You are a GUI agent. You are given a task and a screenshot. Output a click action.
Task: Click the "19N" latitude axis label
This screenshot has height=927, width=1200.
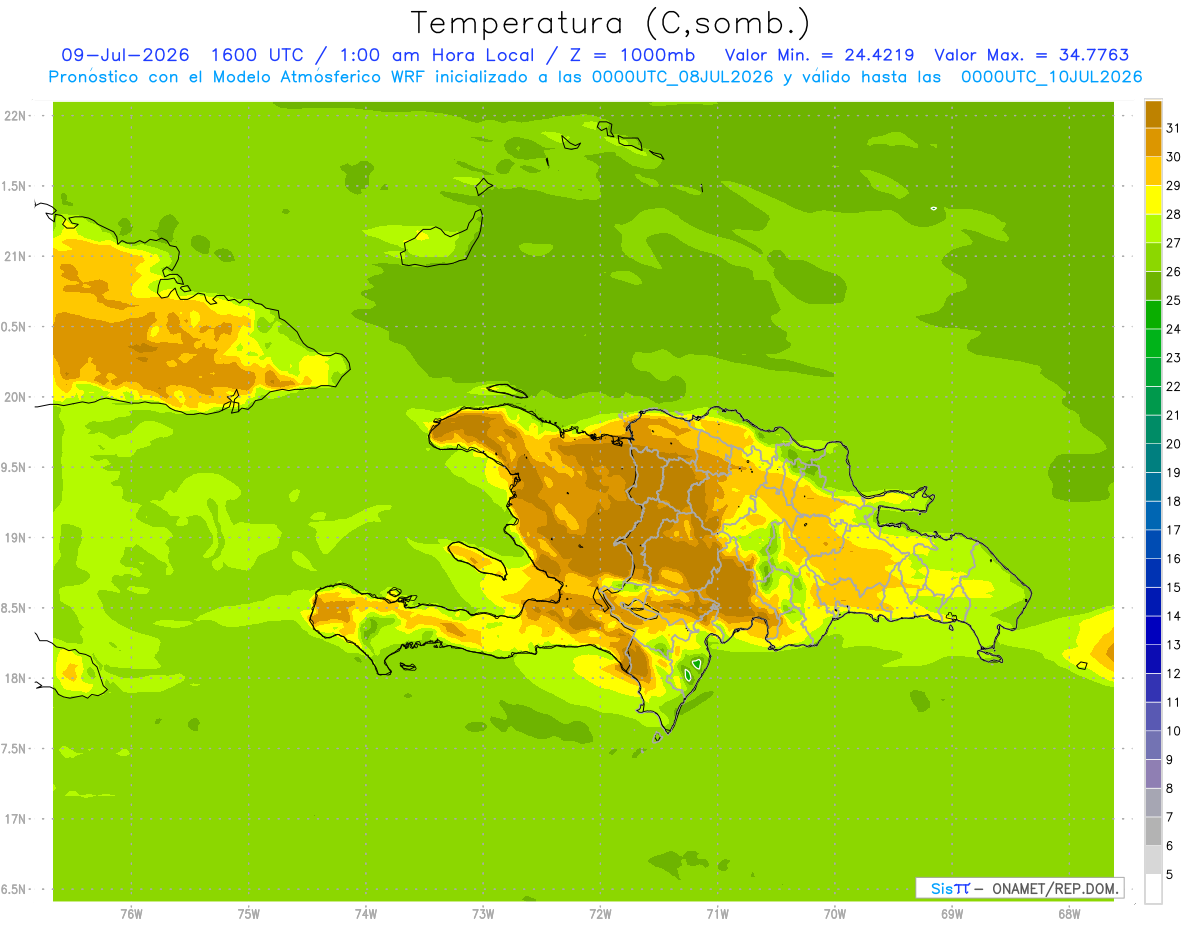(15, 537)
